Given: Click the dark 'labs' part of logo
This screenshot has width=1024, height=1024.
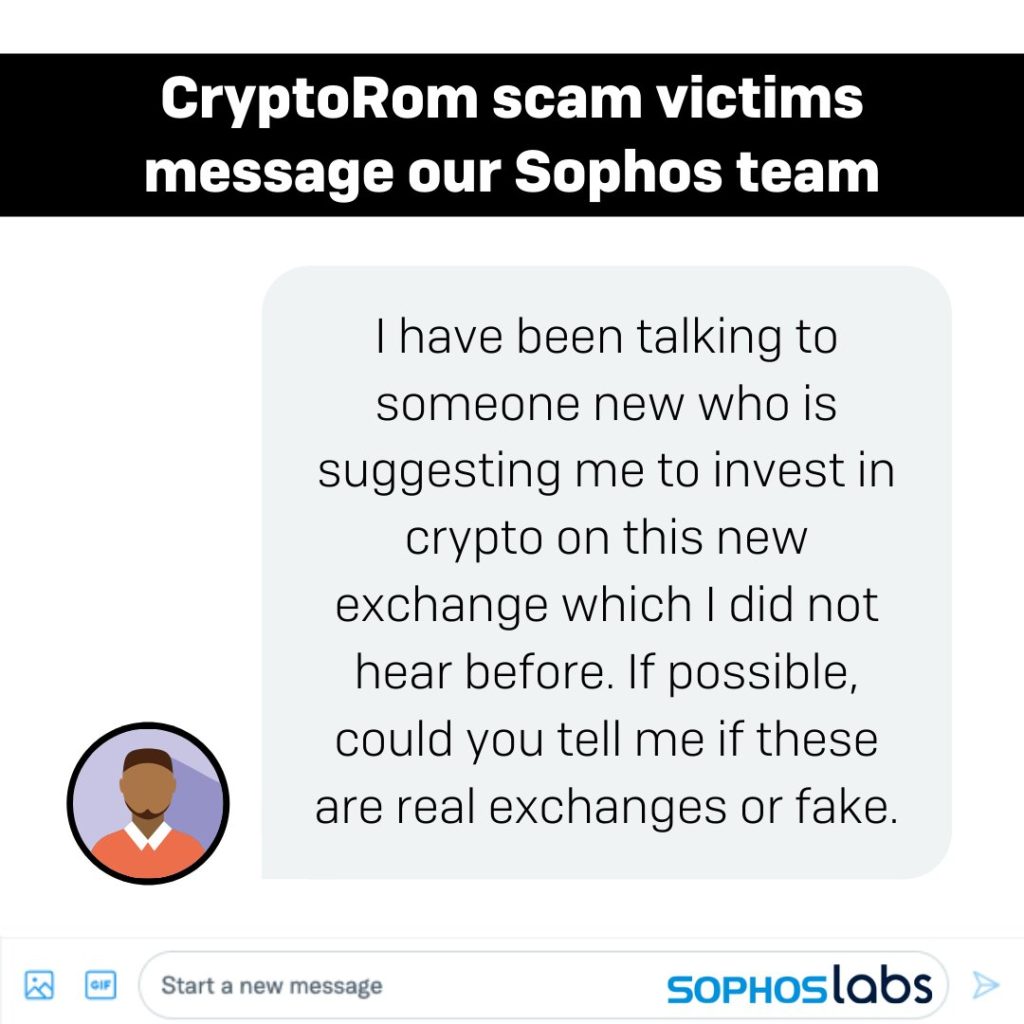Looking at the screenshot, I should tap(881, 984).
